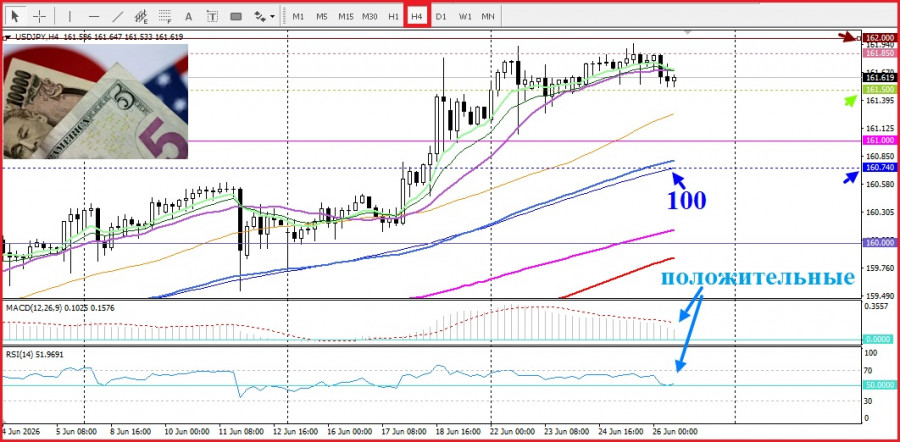This screenshot has width=900, height=442.
Task: Click the chart shift triangle marker
Action: (687, 33)
